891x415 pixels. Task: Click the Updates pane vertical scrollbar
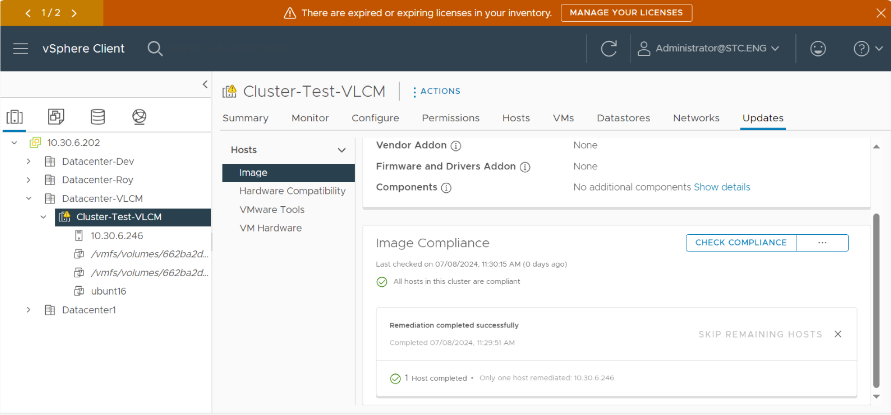(x=876, y=298)
